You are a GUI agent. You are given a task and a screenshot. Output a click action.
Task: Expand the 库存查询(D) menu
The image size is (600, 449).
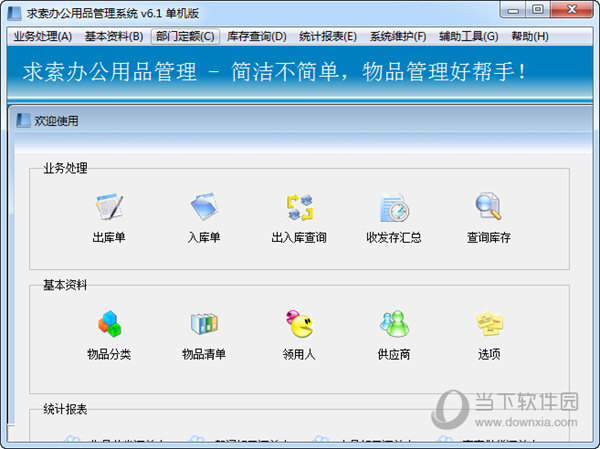[x=256, y=37]
